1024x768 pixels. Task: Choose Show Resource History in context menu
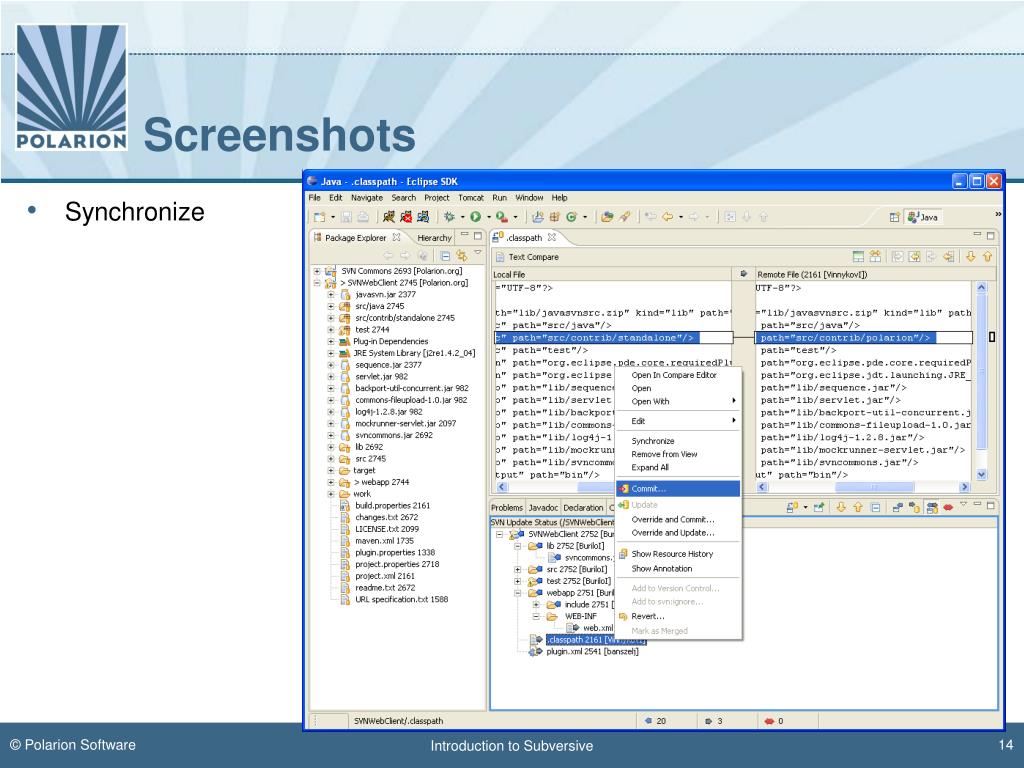point(678,554)
